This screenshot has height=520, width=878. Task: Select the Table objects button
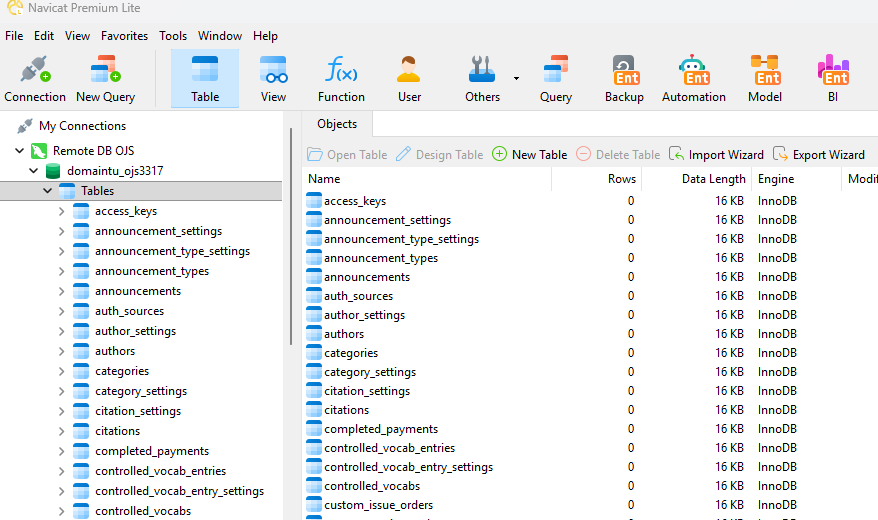tap(205, 79)
